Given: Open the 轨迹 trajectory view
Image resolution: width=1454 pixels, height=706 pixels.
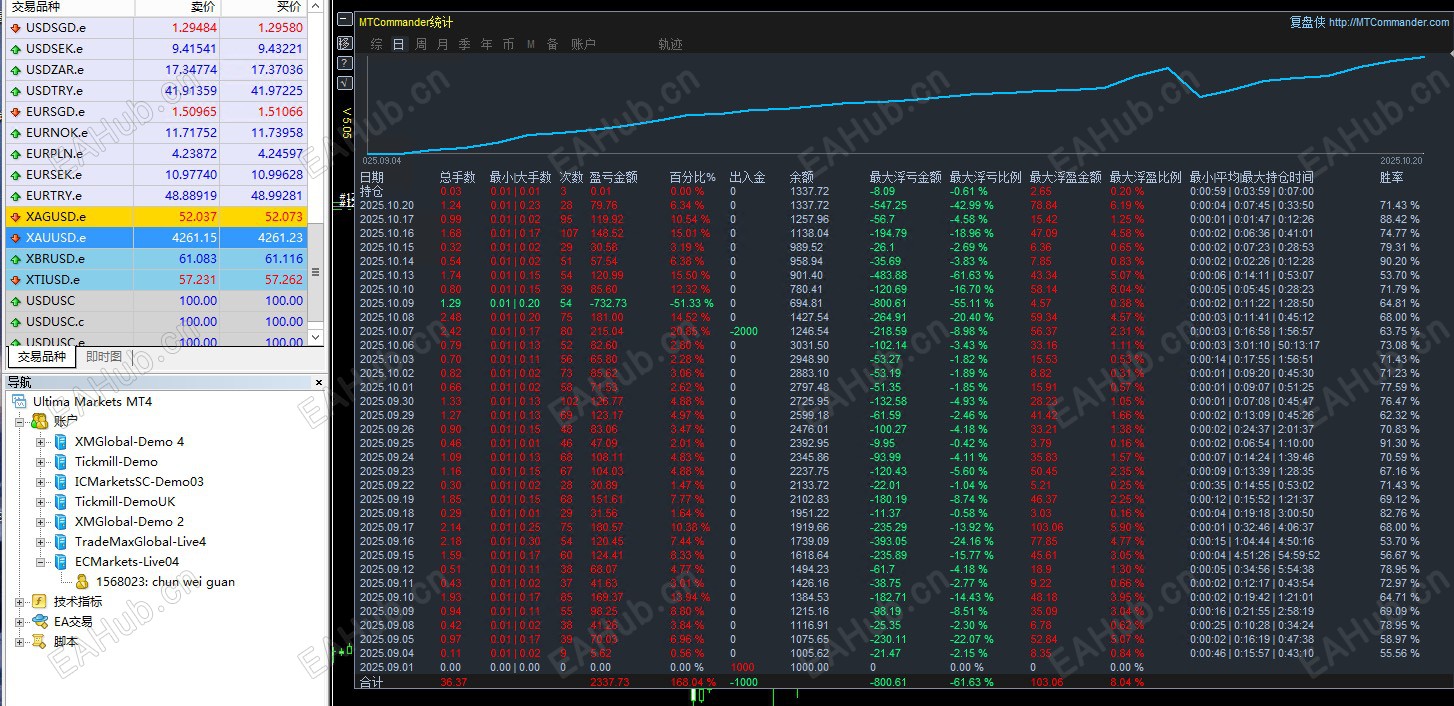Looking at the screenshot, I should (x=670, y=44).
